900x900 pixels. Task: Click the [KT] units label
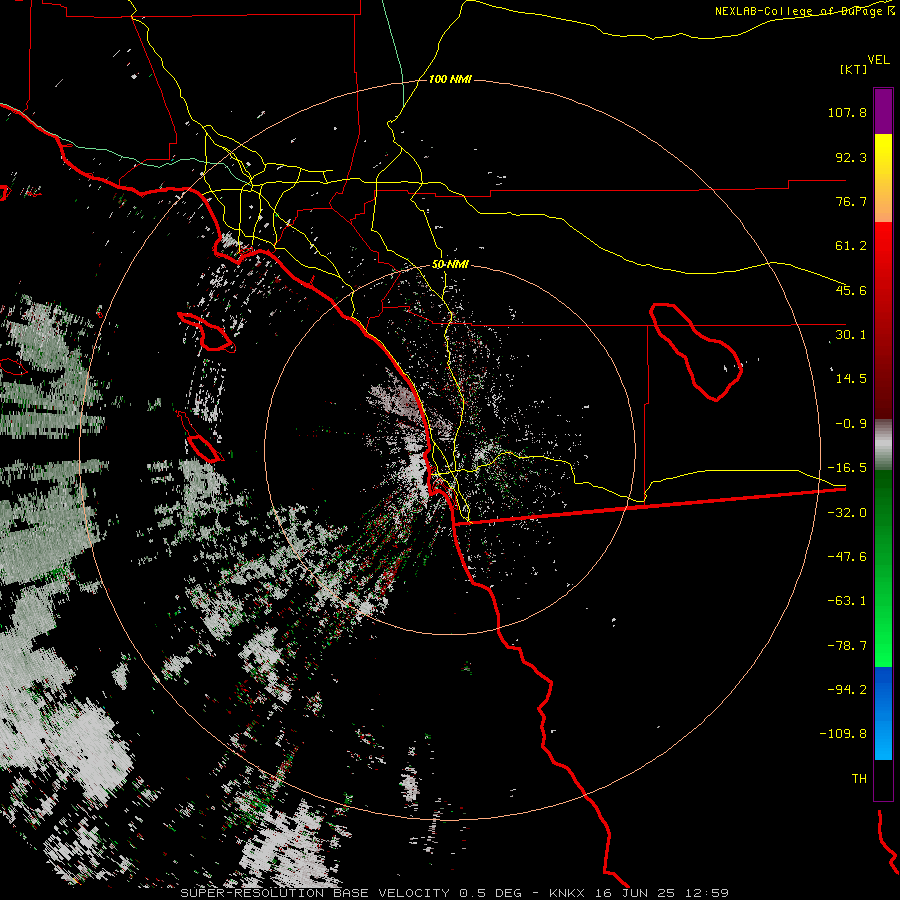(x=853, y=69)
